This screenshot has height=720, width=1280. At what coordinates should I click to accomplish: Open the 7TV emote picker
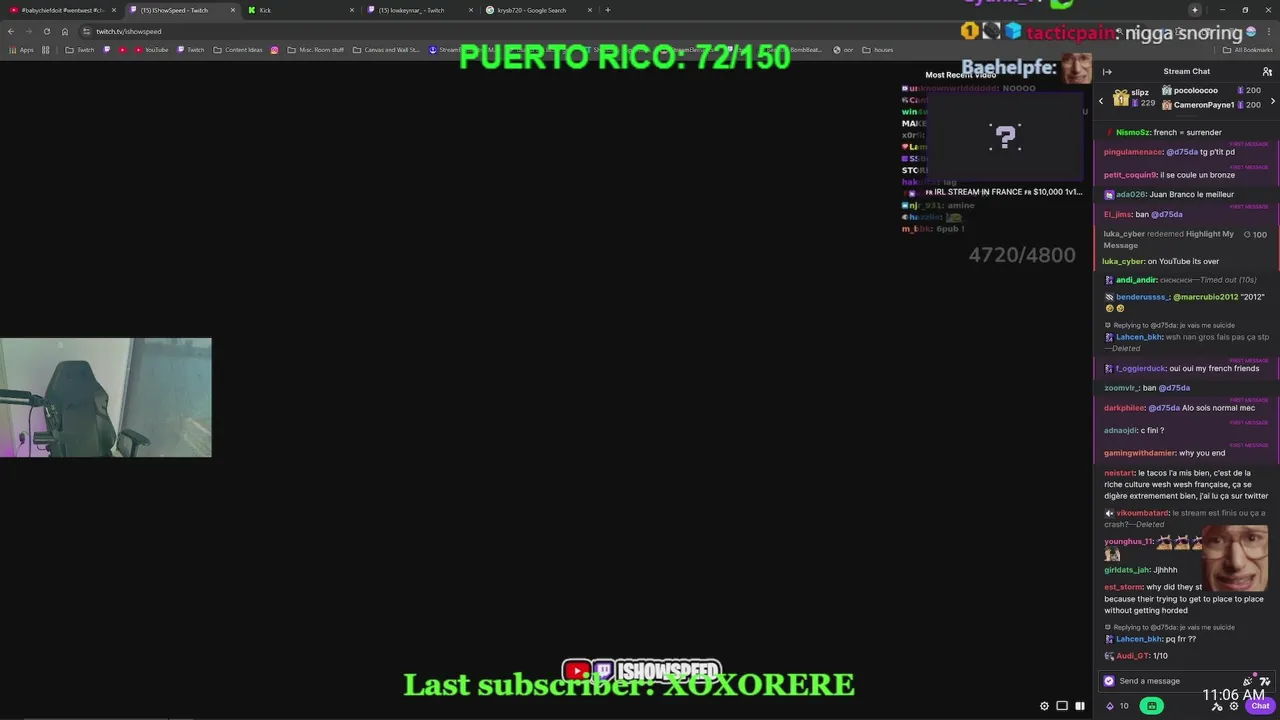pos(1264,681)
